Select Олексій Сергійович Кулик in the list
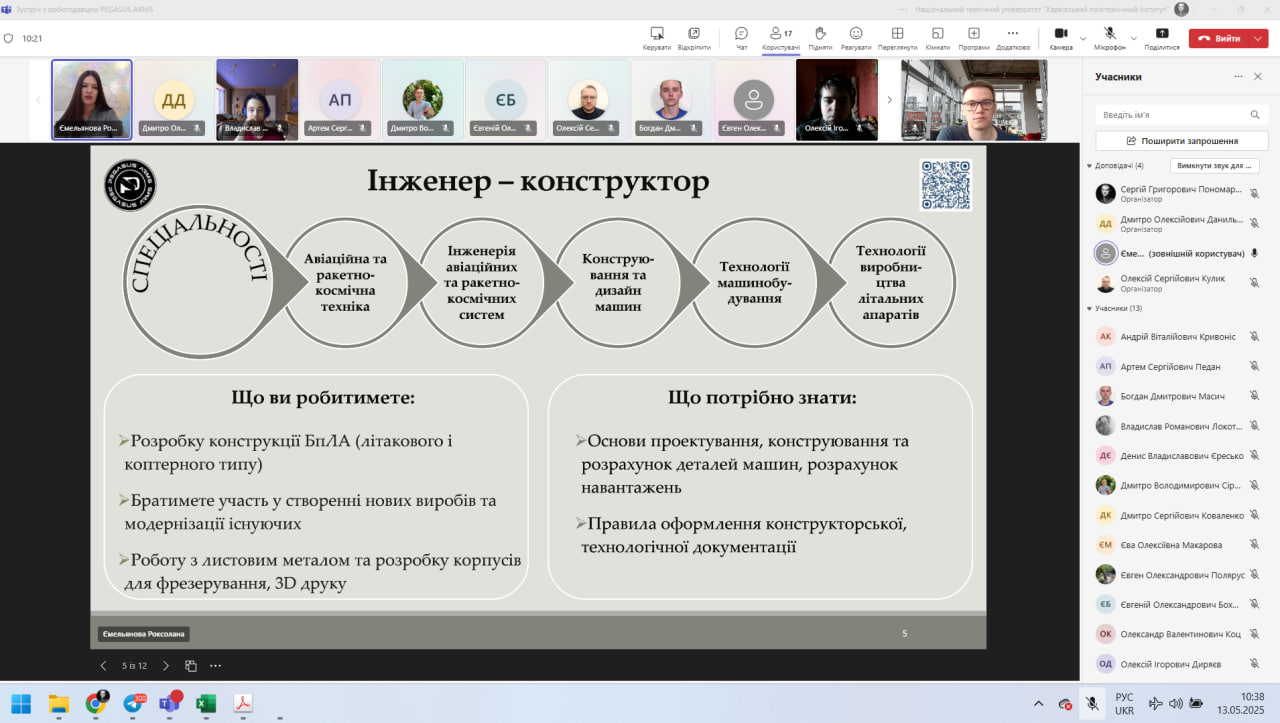This screenshot has height=723, width=1280. point(1181,283)
